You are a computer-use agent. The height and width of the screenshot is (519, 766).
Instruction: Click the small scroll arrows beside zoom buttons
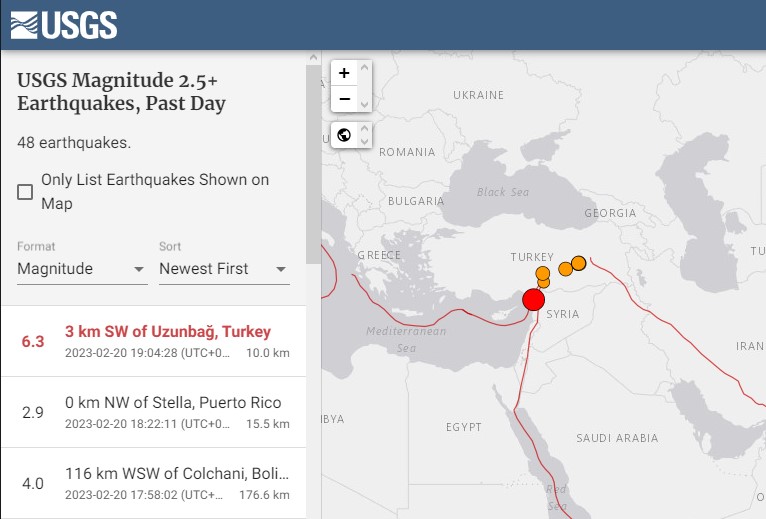click(x=364, y=86)
